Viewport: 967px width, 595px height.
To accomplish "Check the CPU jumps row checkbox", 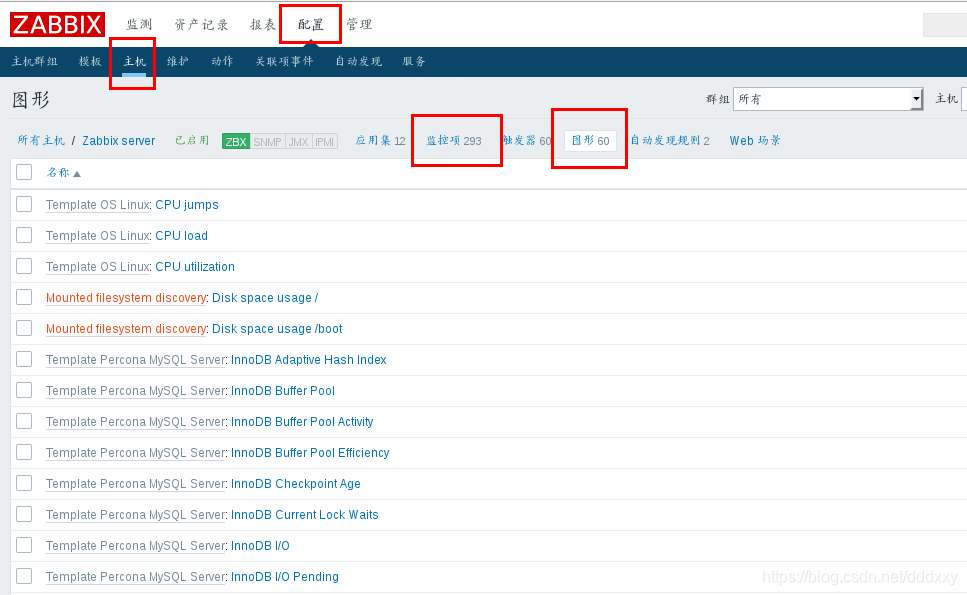I will coord(24,204).
